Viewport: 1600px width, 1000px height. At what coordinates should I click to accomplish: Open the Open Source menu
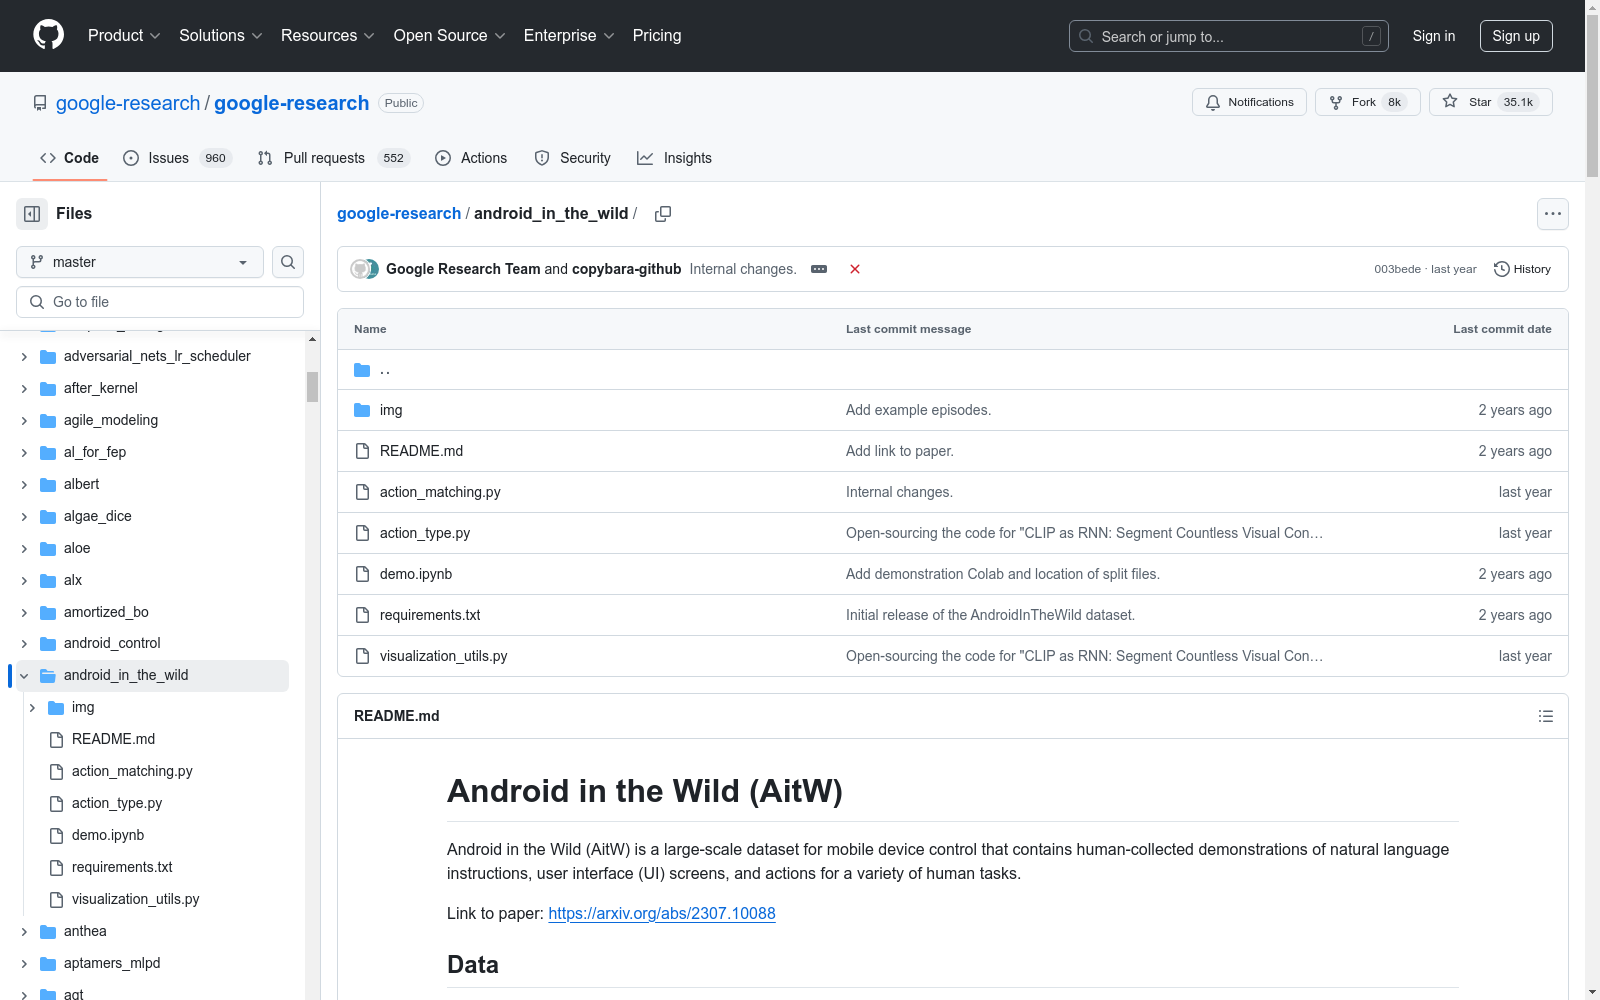point(450,35)
